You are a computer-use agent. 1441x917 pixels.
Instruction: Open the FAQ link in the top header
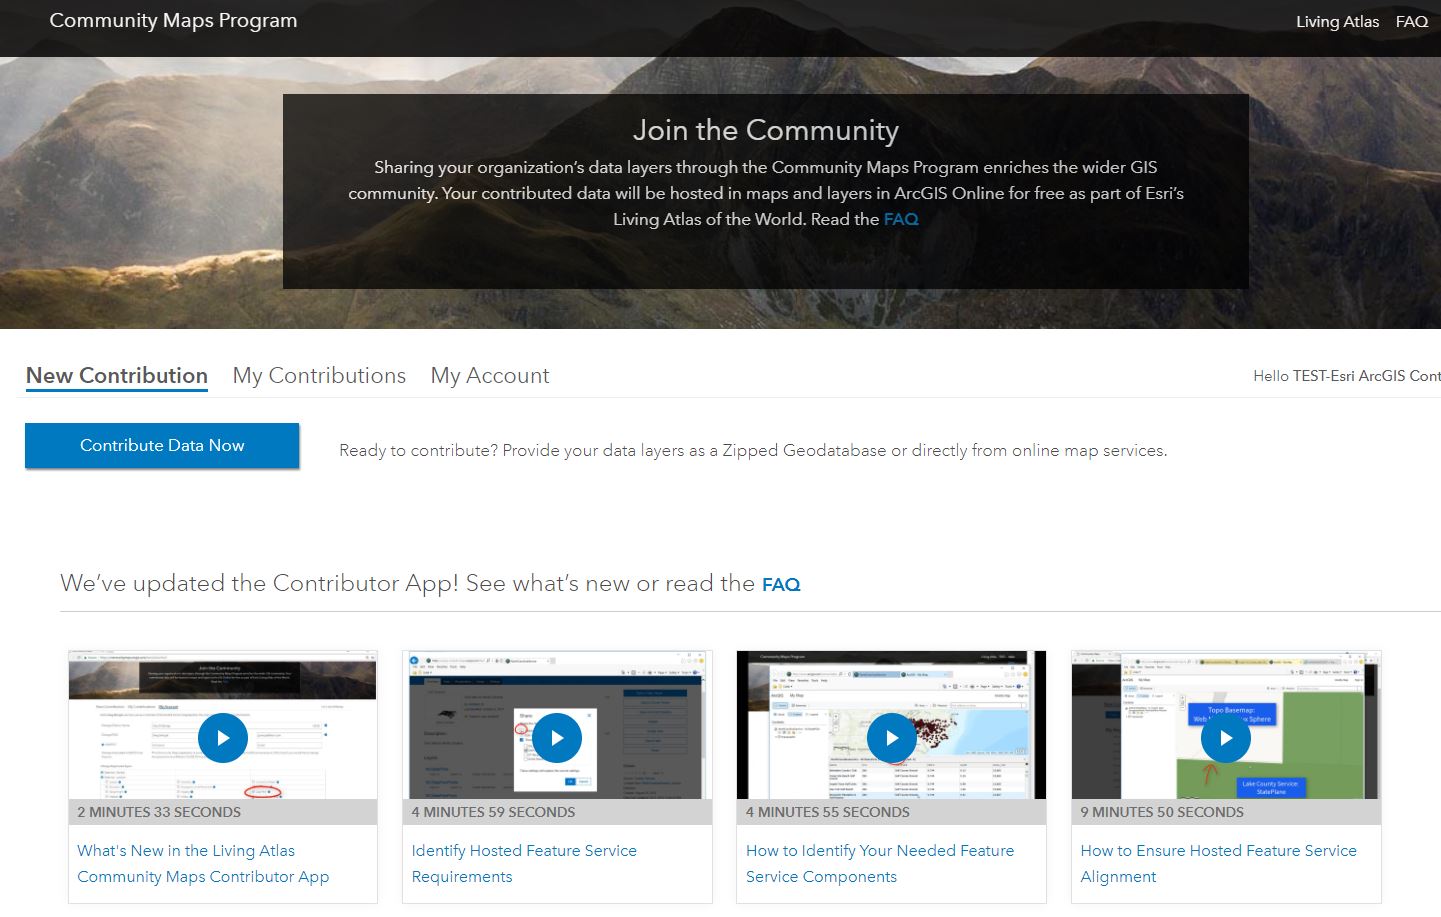tap(1412, 21)
